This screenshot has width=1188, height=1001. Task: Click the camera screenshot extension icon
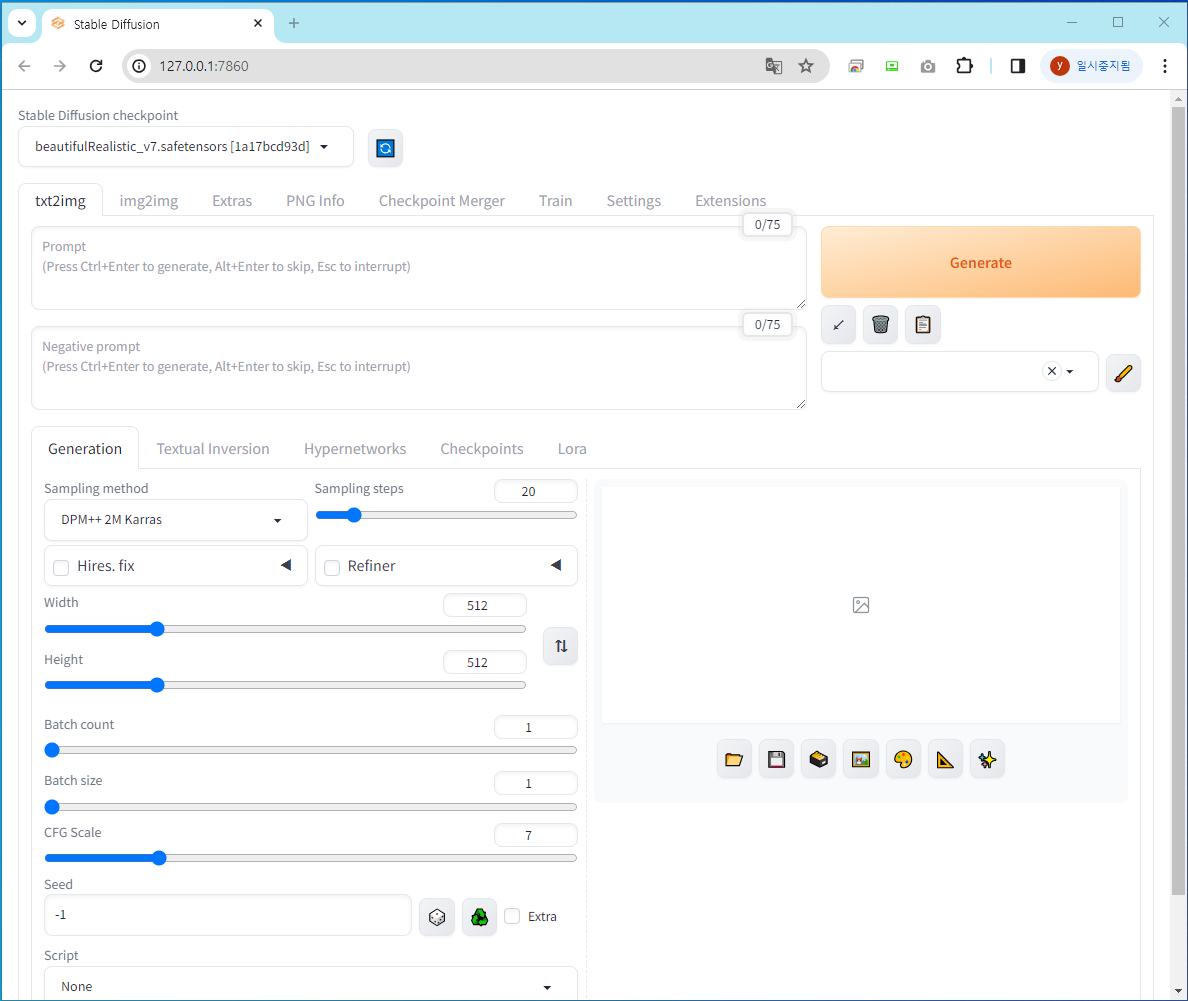coord(927,67)
